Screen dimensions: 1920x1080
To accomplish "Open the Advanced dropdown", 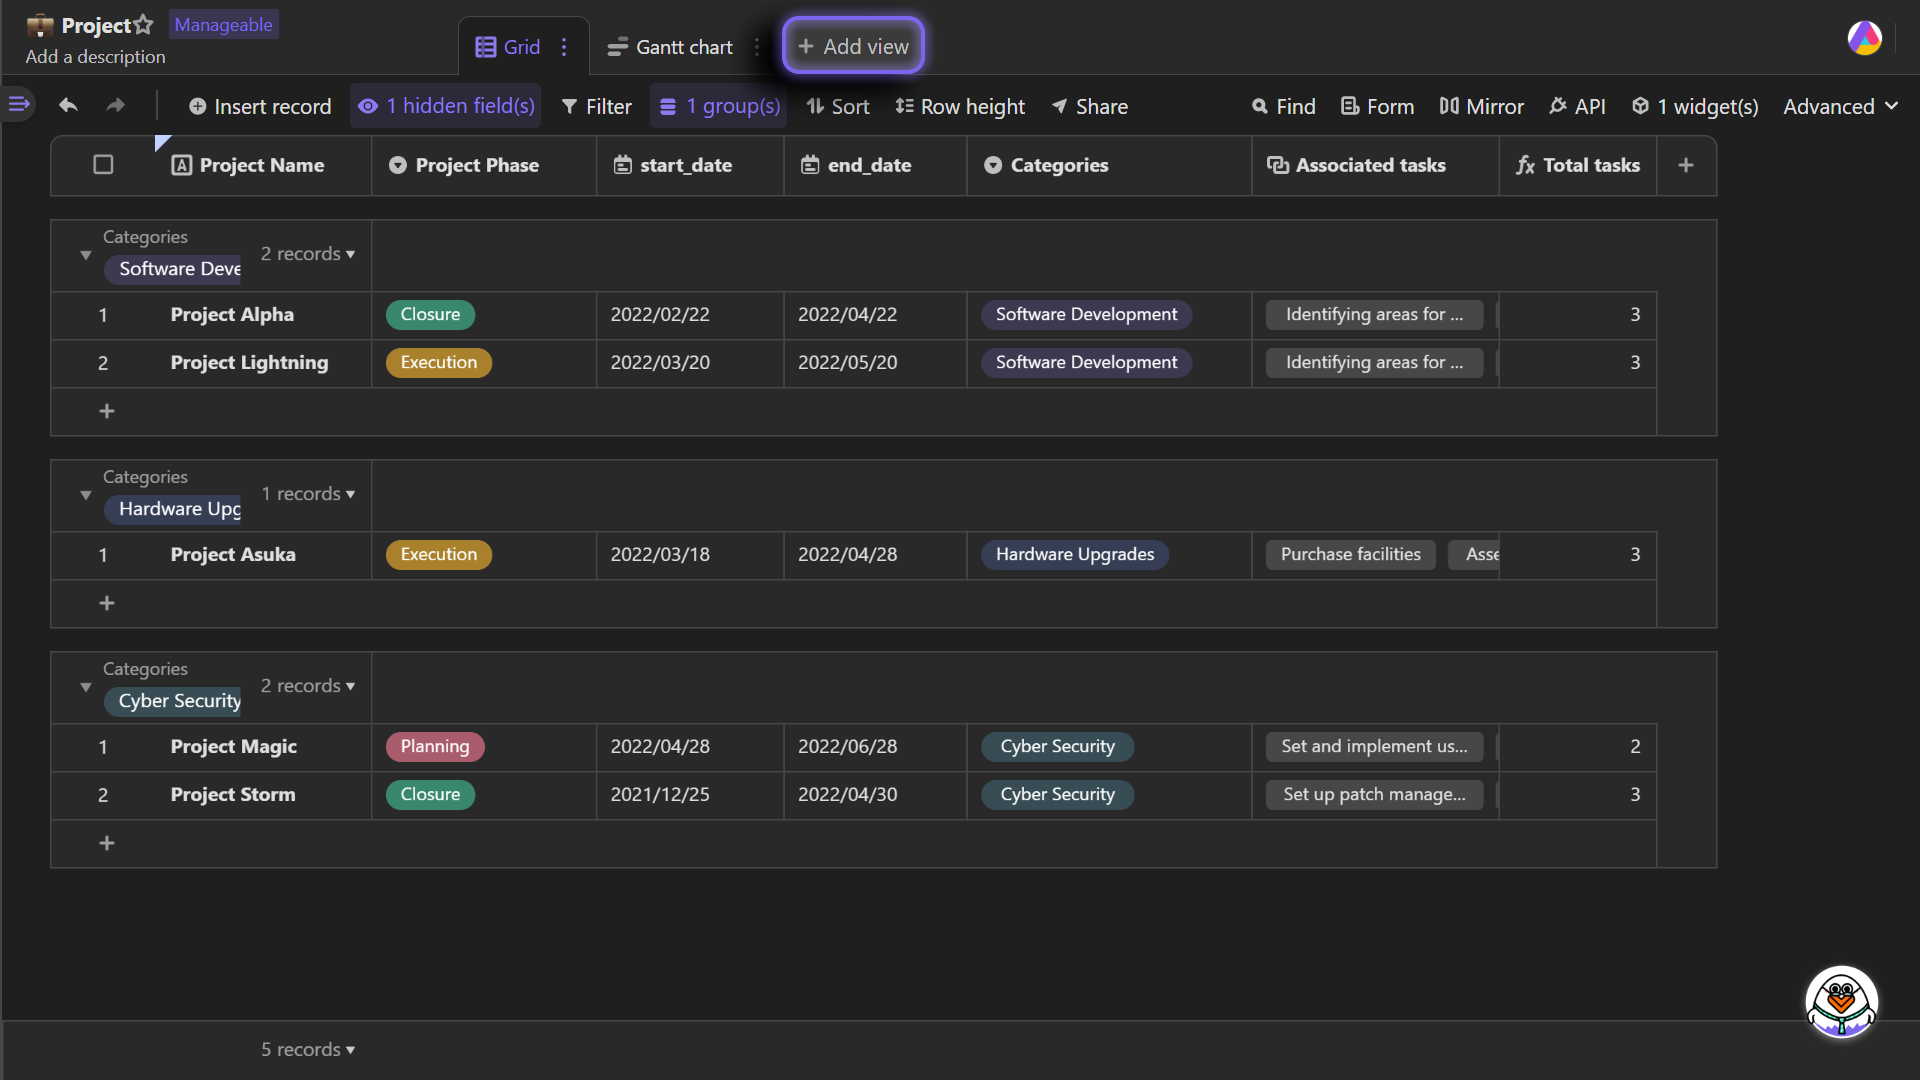I will 1840,106.
